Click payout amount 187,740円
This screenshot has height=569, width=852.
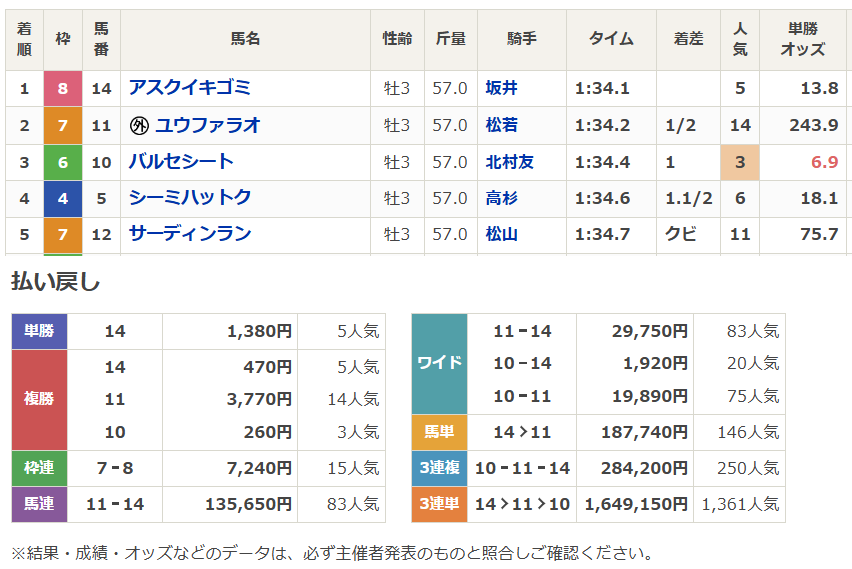(644, 432)
